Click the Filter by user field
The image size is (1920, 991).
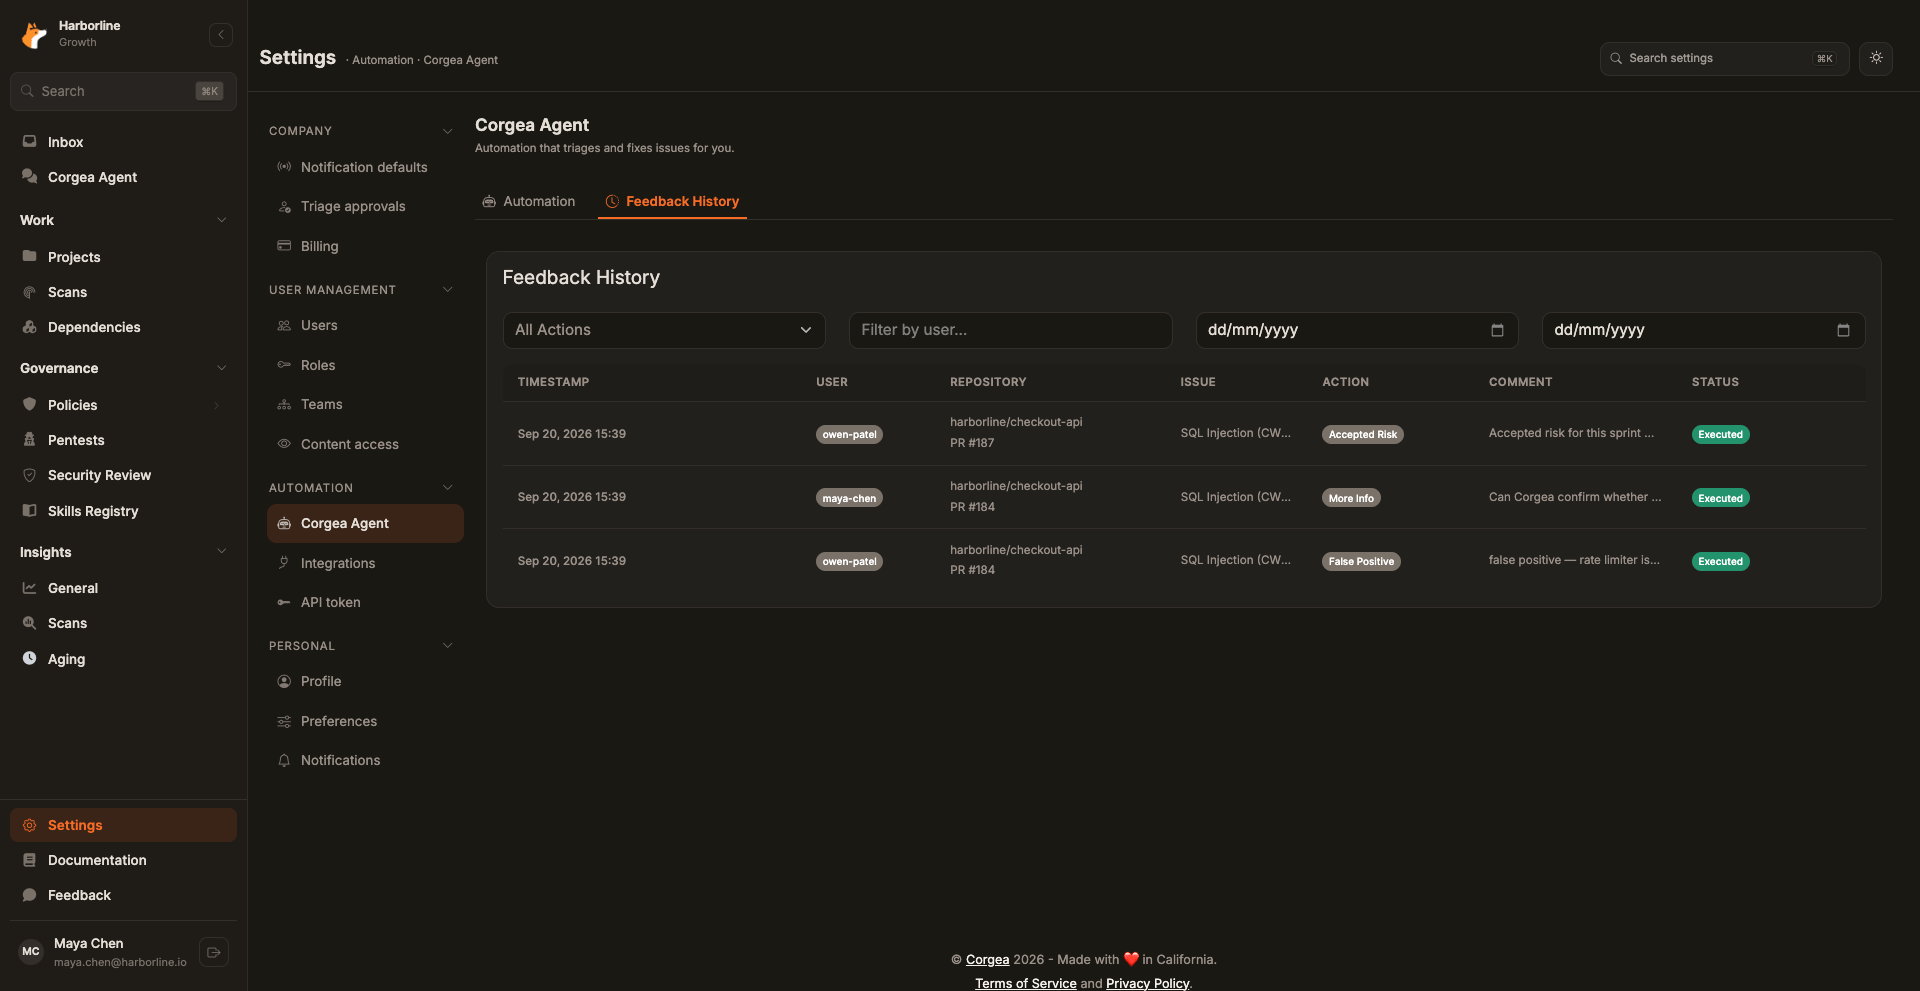coord(1010,330)
